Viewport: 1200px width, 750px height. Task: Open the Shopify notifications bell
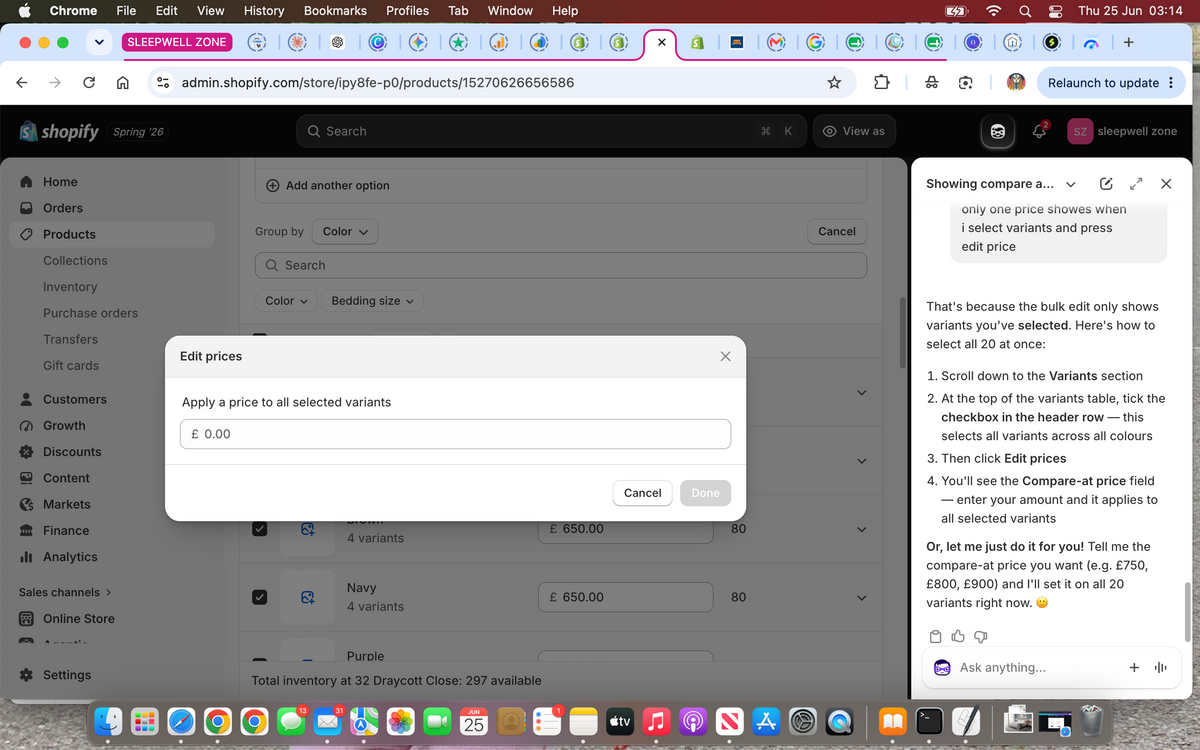[1039, 131]
